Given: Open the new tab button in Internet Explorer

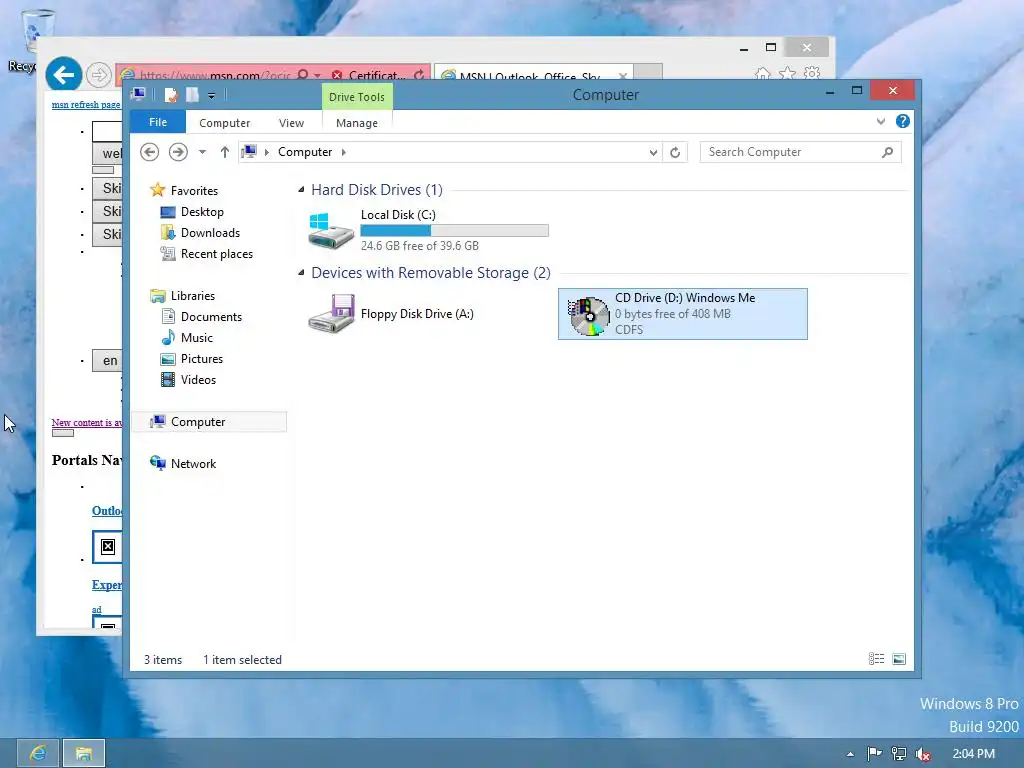Looking at the screenshot, I should pos(648,72).
